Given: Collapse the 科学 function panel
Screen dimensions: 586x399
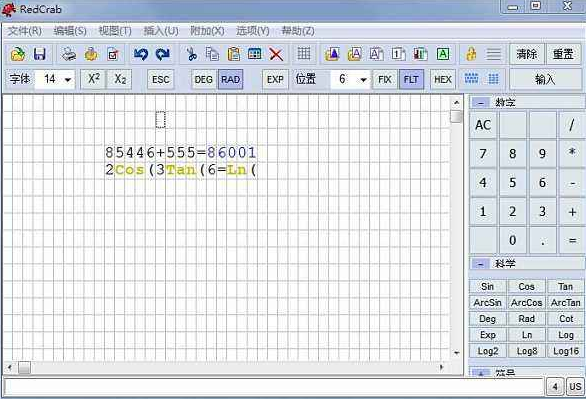Looking at the screenshot, I should point(480,264).
